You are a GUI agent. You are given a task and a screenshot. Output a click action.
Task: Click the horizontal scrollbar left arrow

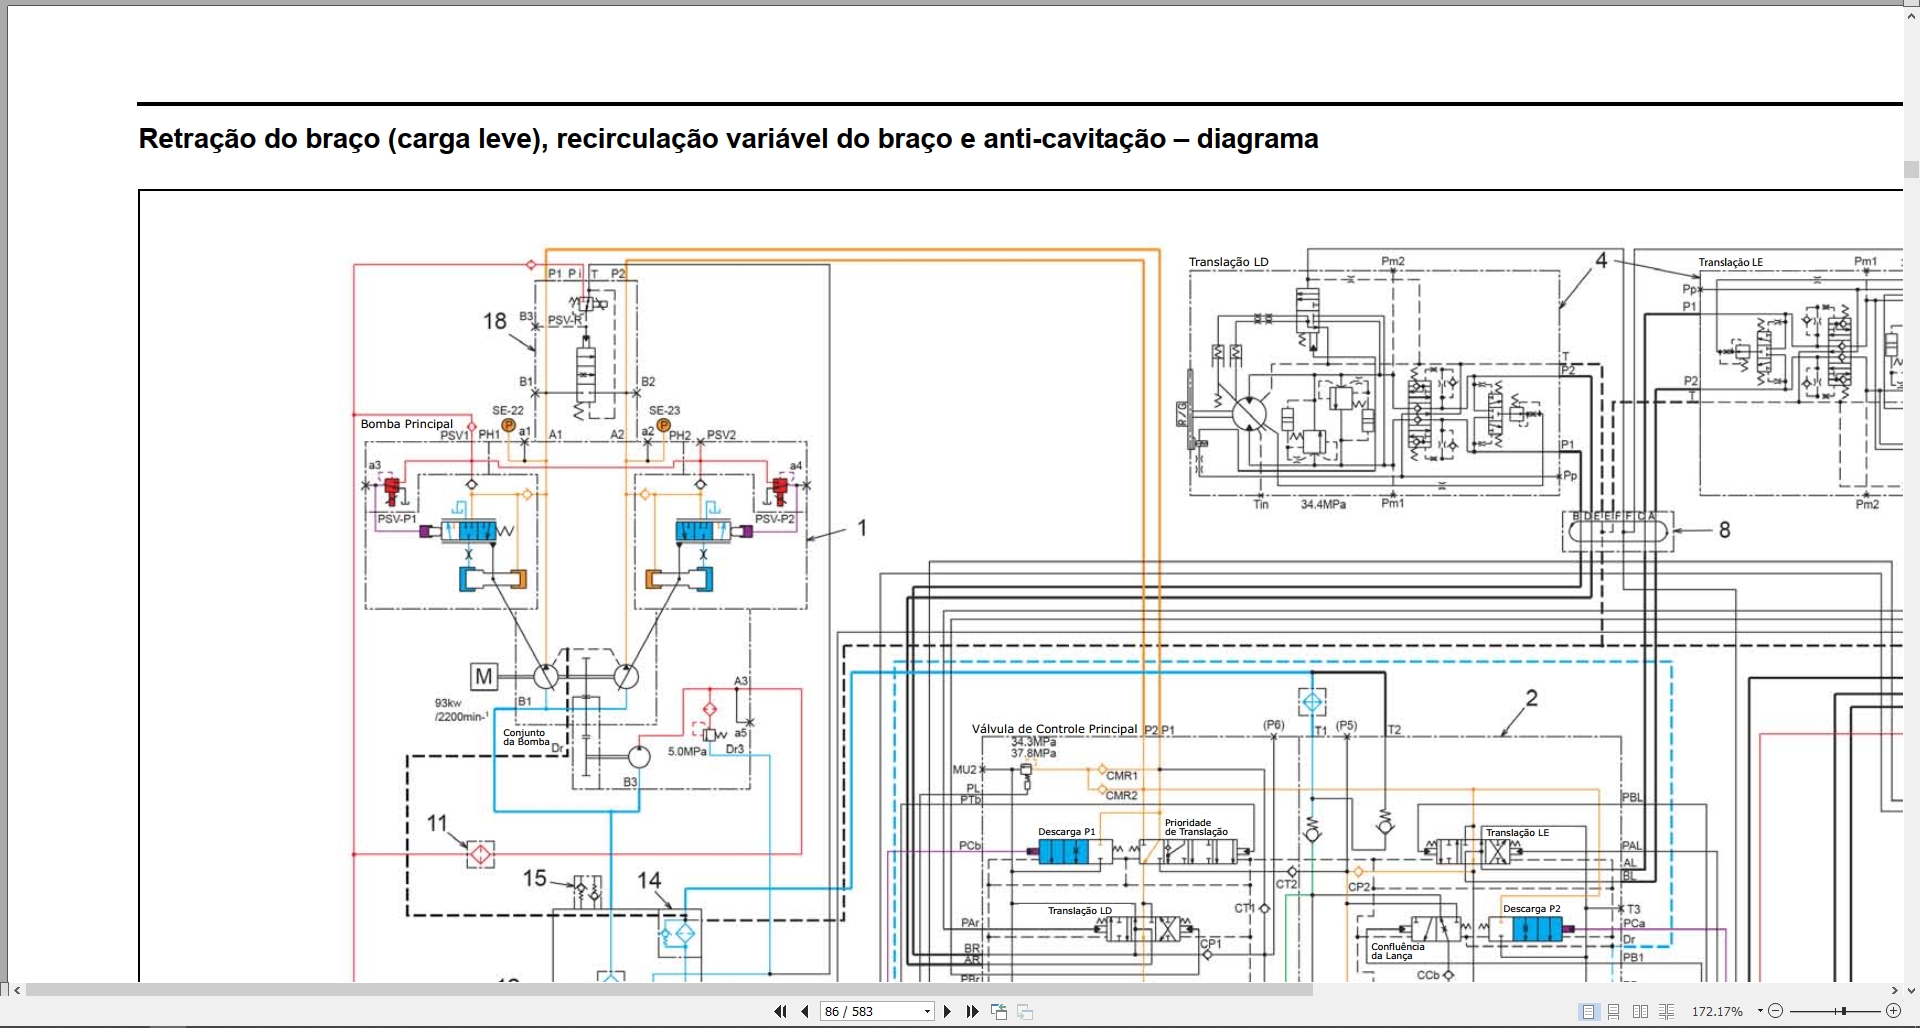[17, 990]
